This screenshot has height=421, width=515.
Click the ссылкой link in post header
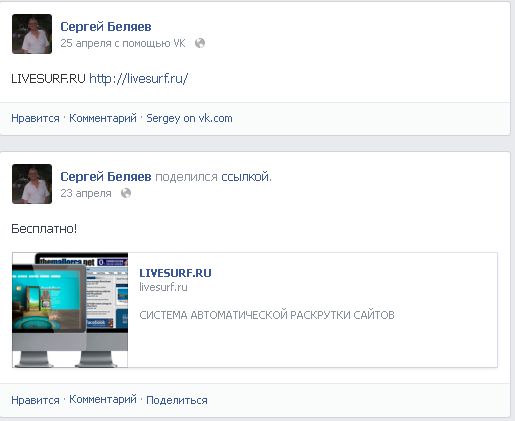point(246,177)
